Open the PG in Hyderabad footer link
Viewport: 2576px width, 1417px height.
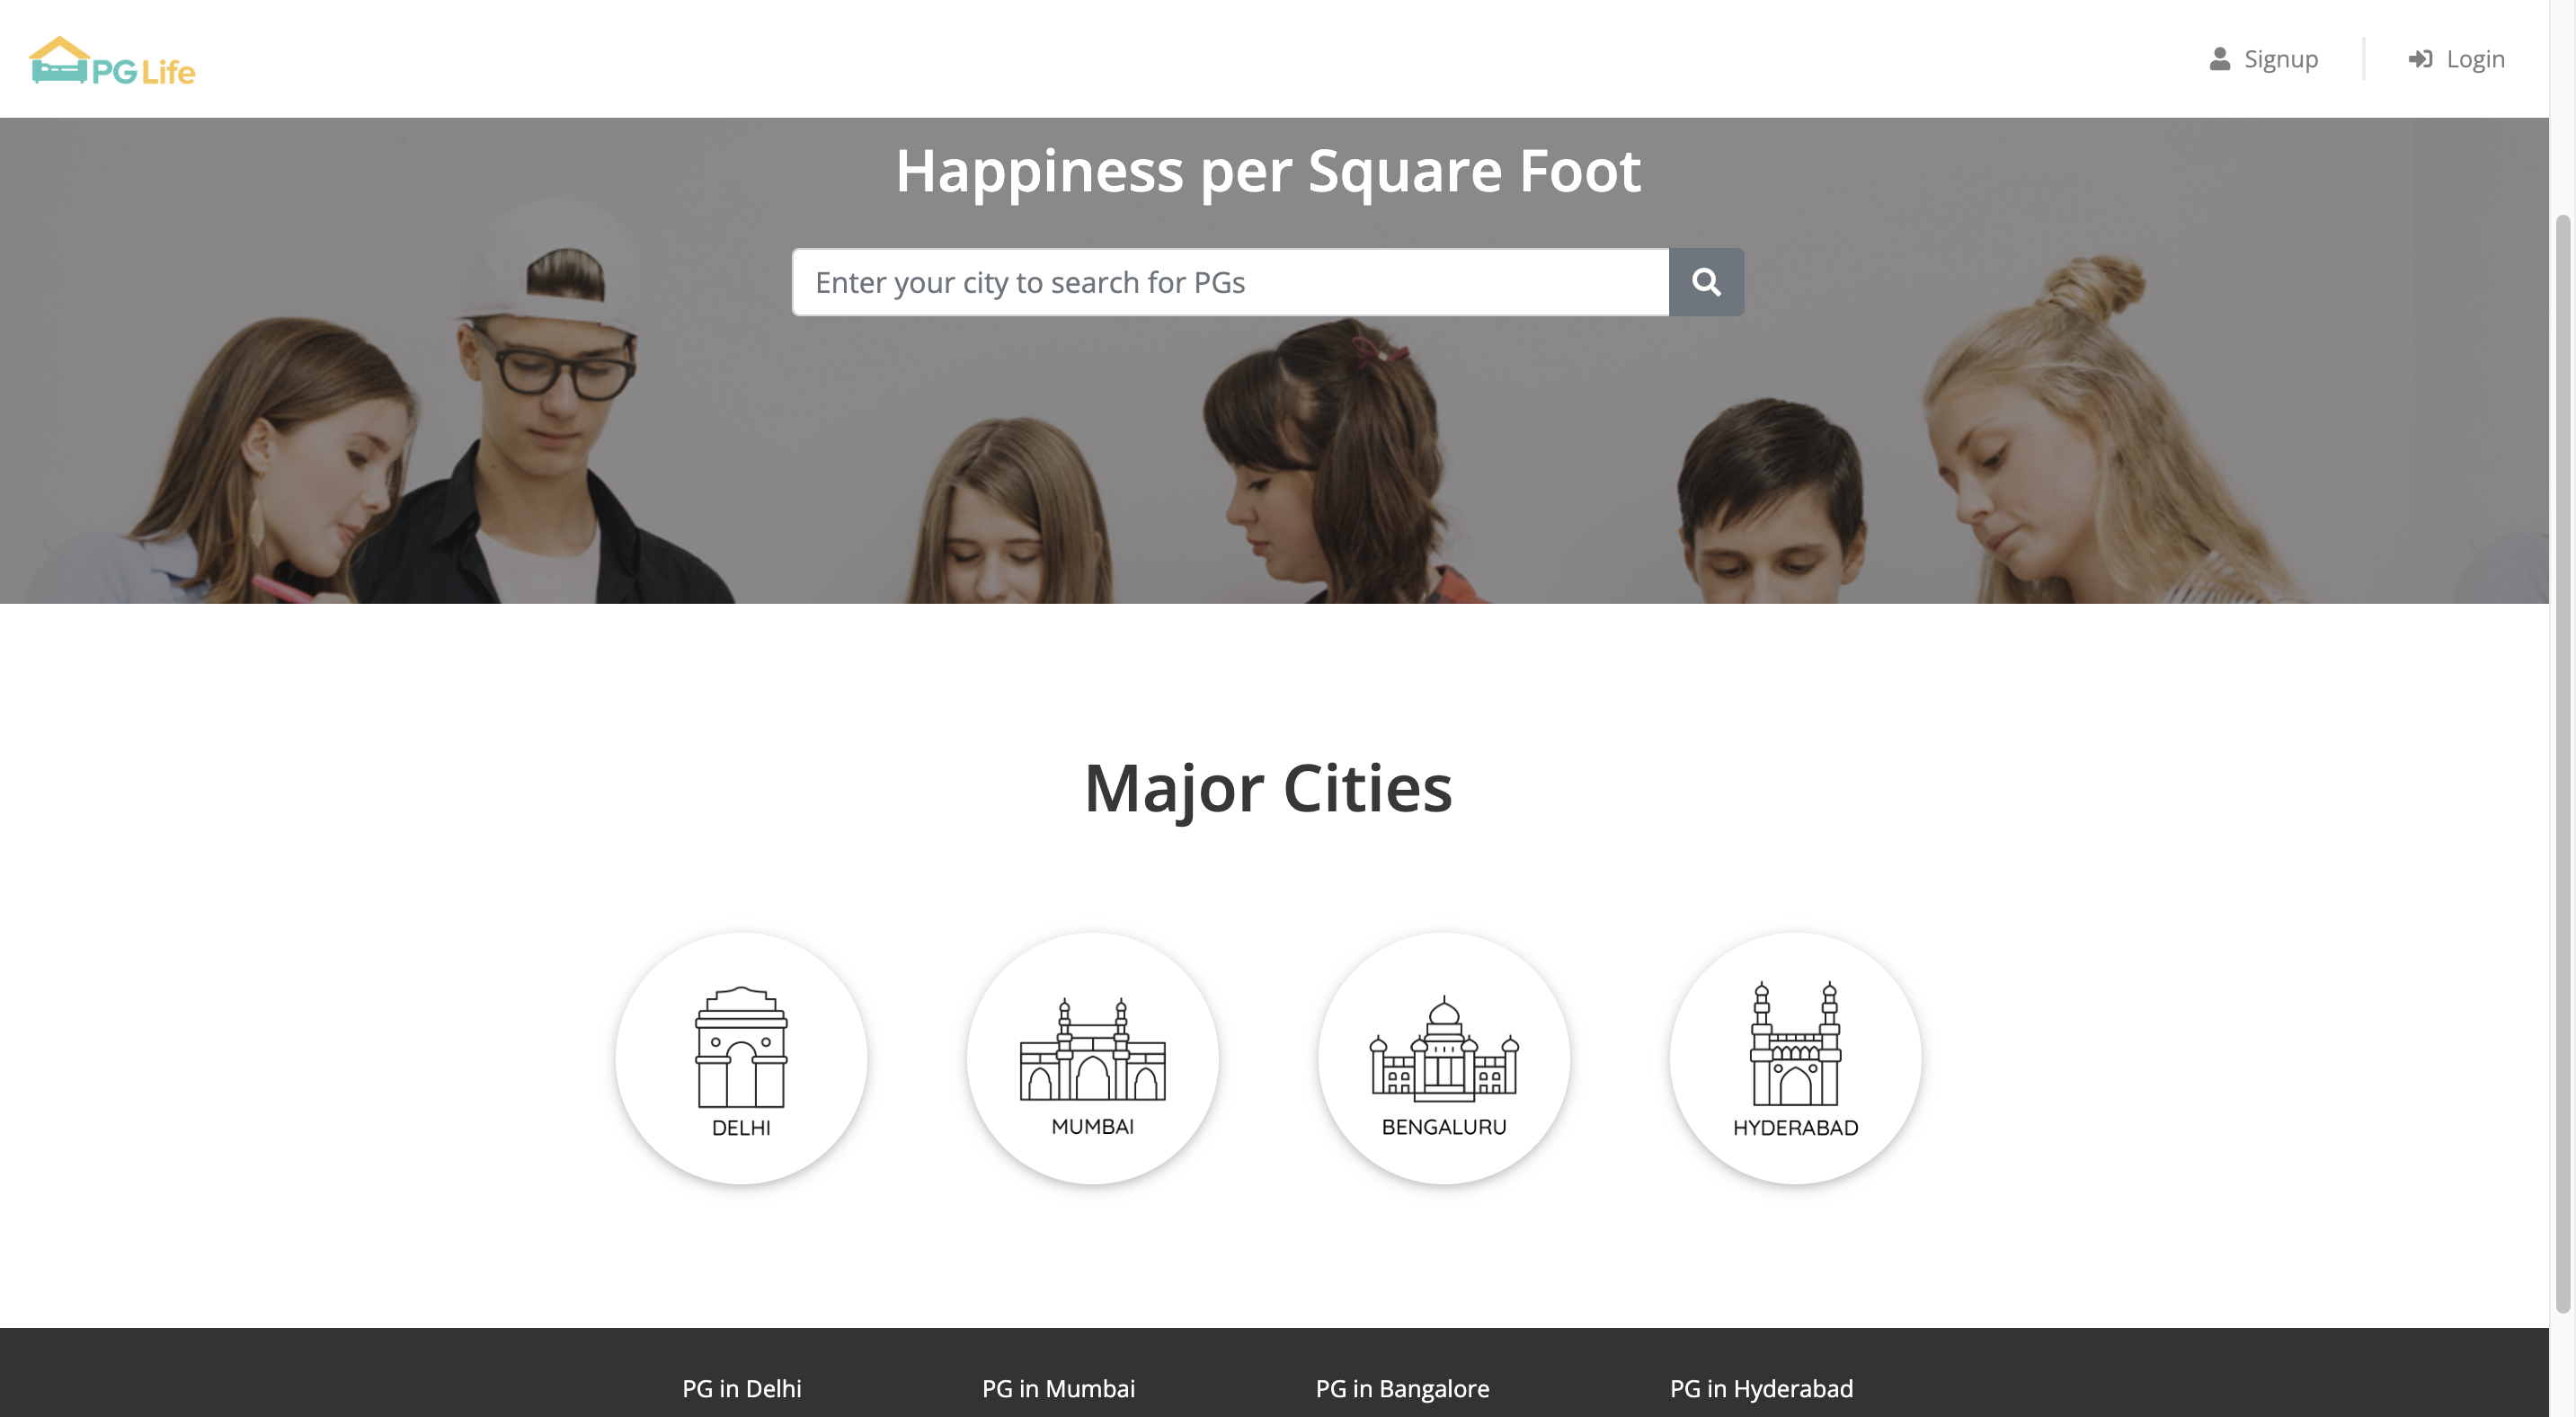click(1761, 1388)
